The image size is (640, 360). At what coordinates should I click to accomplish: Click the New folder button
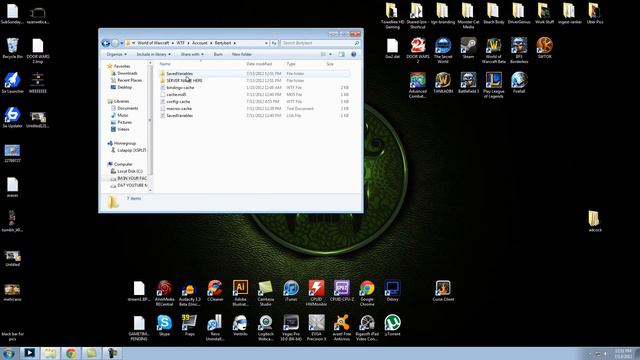coord(242,54)
